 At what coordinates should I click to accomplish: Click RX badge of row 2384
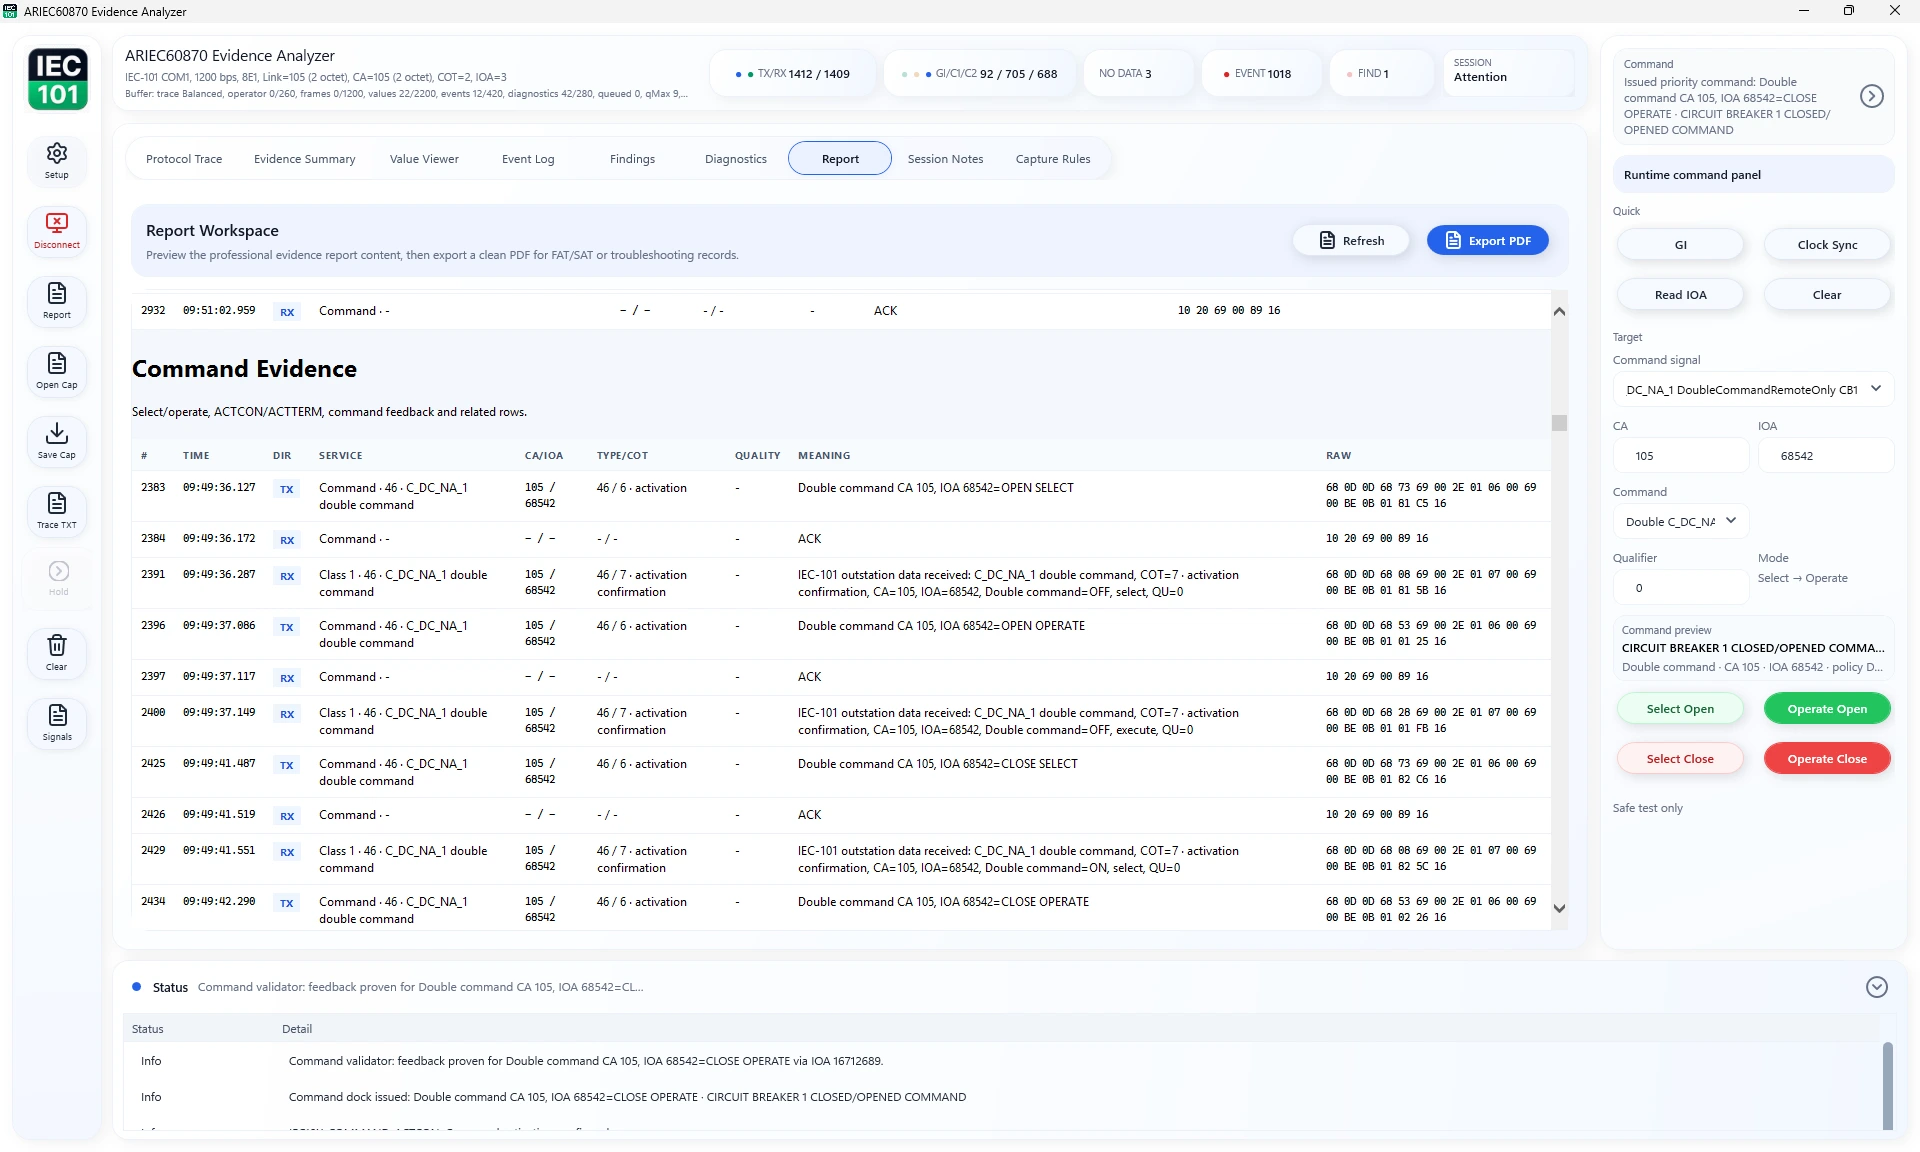point(287,541)
